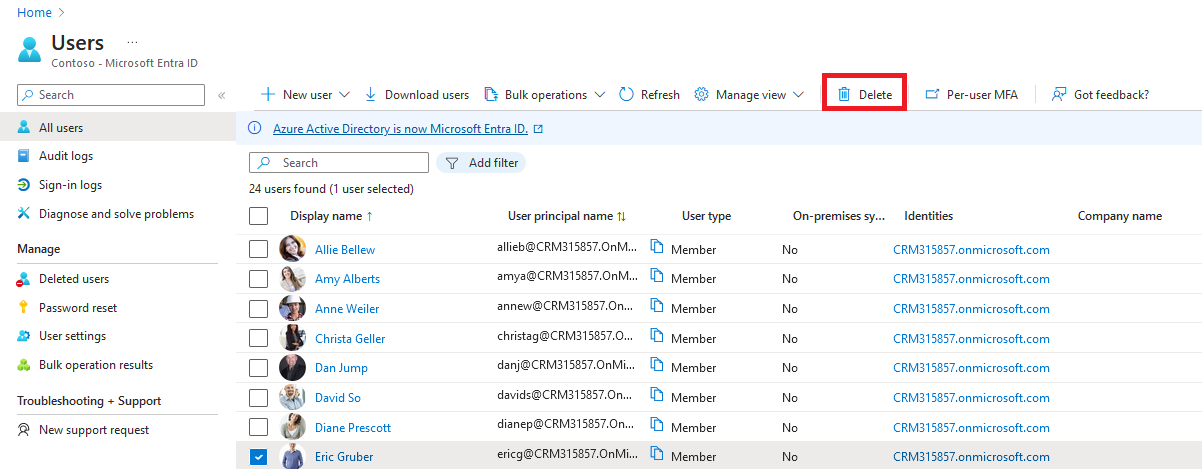Click the Add filter funnel icon
The image size is (1202, 469).
(452, 163)
